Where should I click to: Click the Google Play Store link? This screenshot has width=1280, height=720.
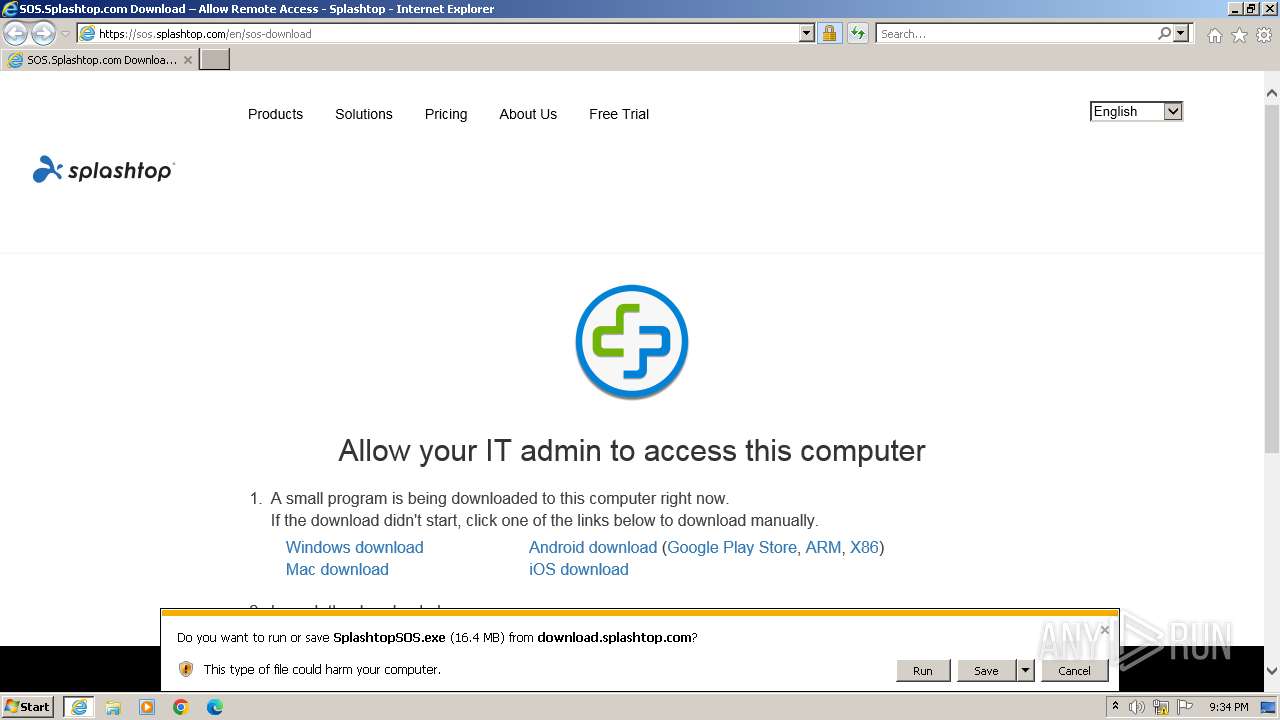click(732, 547)
